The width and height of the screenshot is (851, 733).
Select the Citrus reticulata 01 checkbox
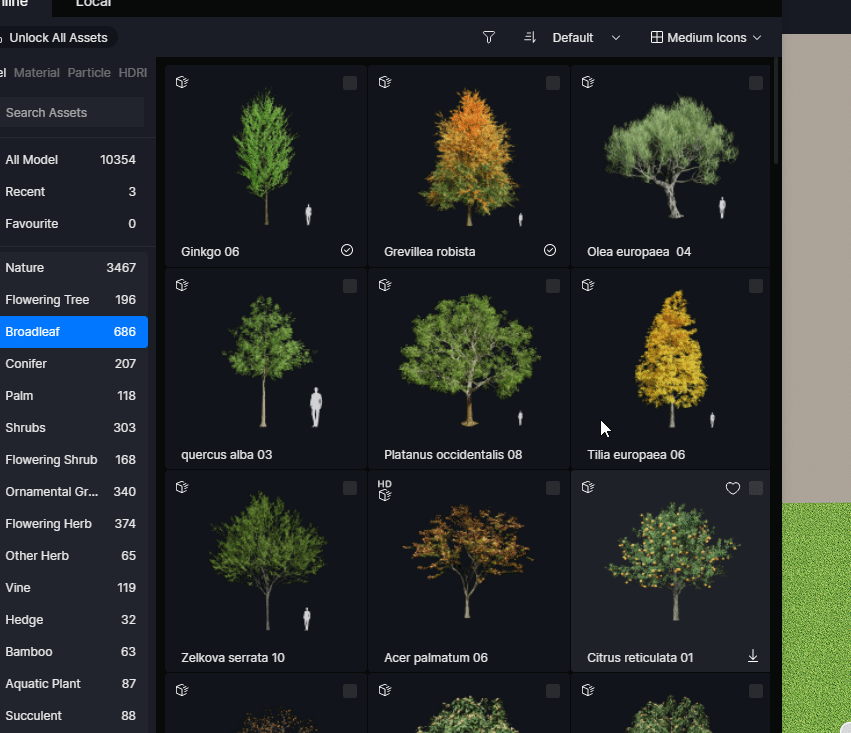pos(756,488)
